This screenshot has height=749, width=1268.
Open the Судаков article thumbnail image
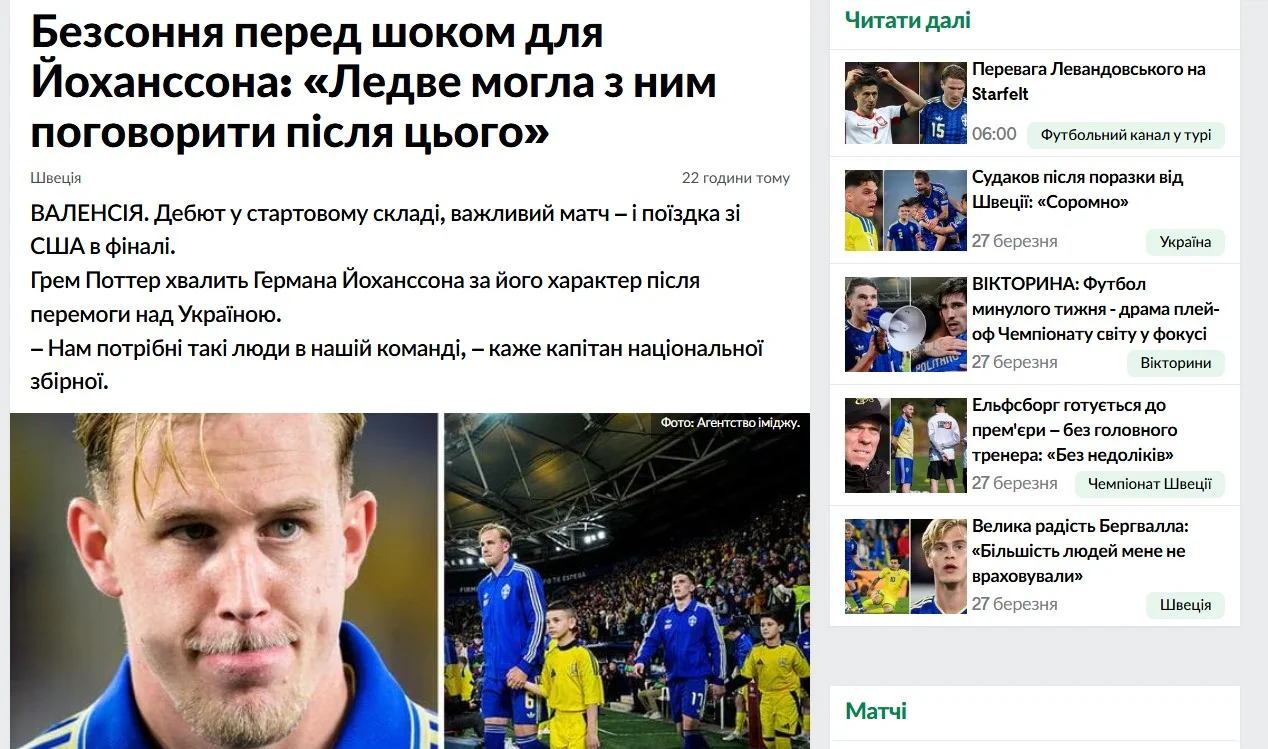(906, 210)
